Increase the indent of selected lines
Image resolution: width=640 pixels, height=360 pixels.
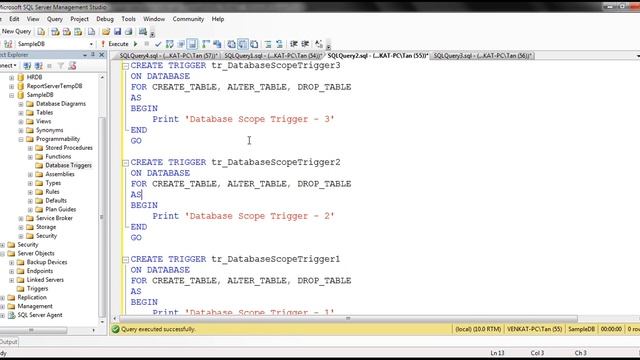305,44
